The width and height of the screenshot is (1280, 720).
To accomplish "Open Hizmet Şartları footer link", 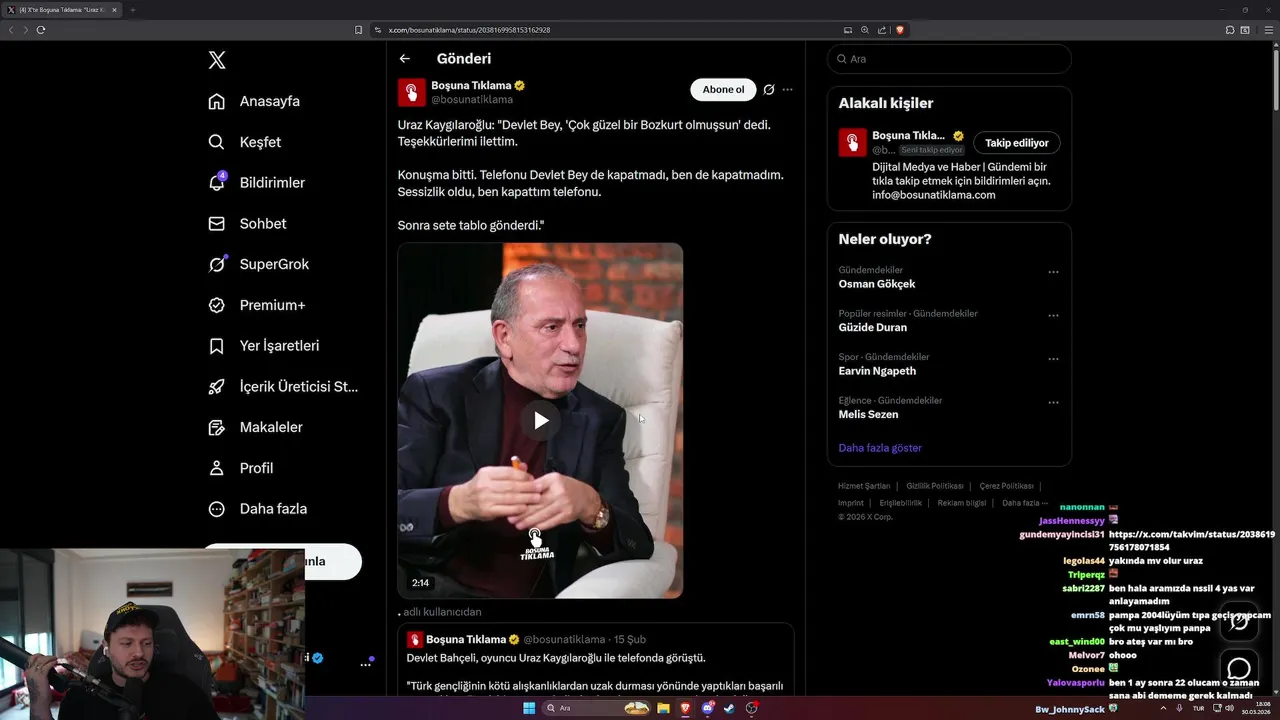I will point(864,486).
